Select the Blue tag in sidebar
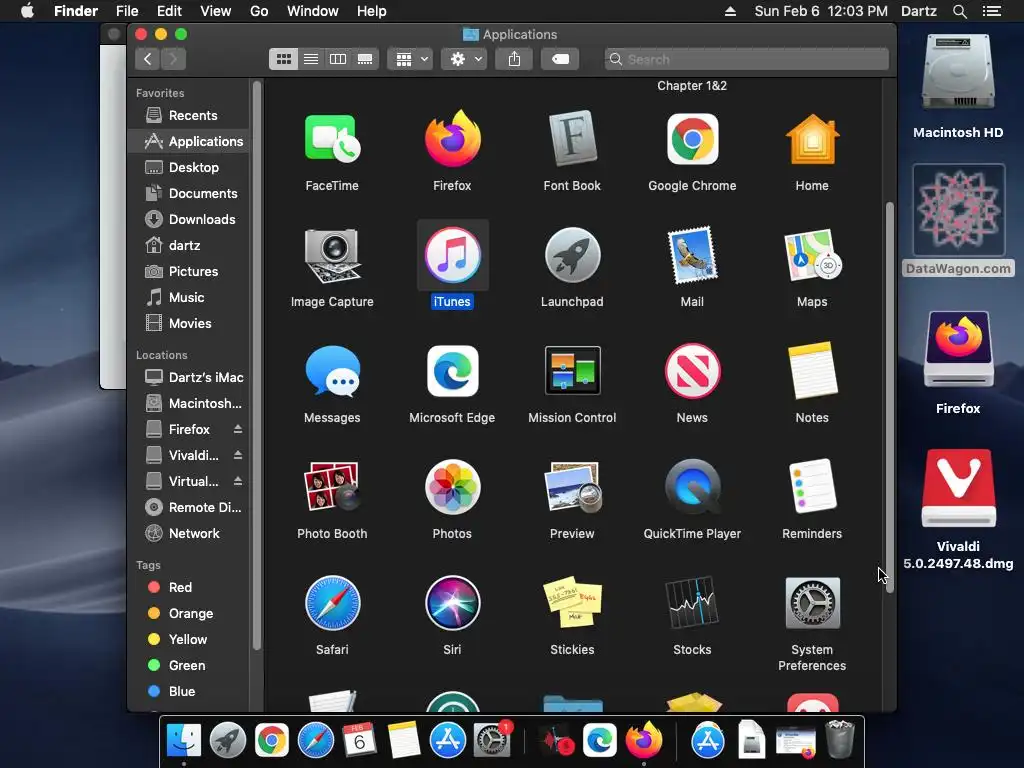Screen dimensions: 1024x768 (189, 692)
